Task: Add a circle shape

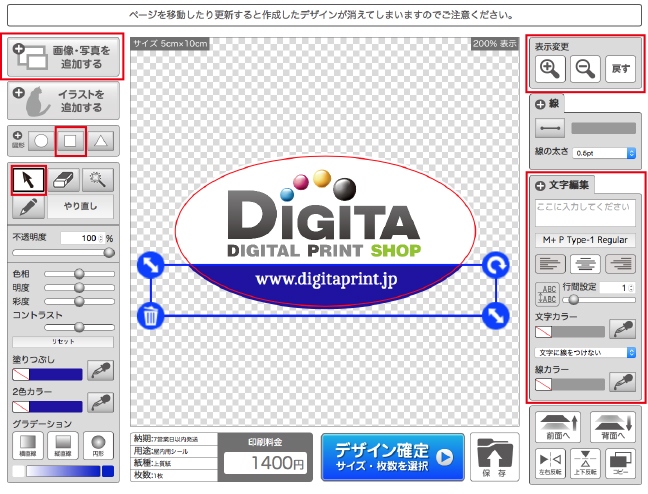Action: [x=41, y=141]
